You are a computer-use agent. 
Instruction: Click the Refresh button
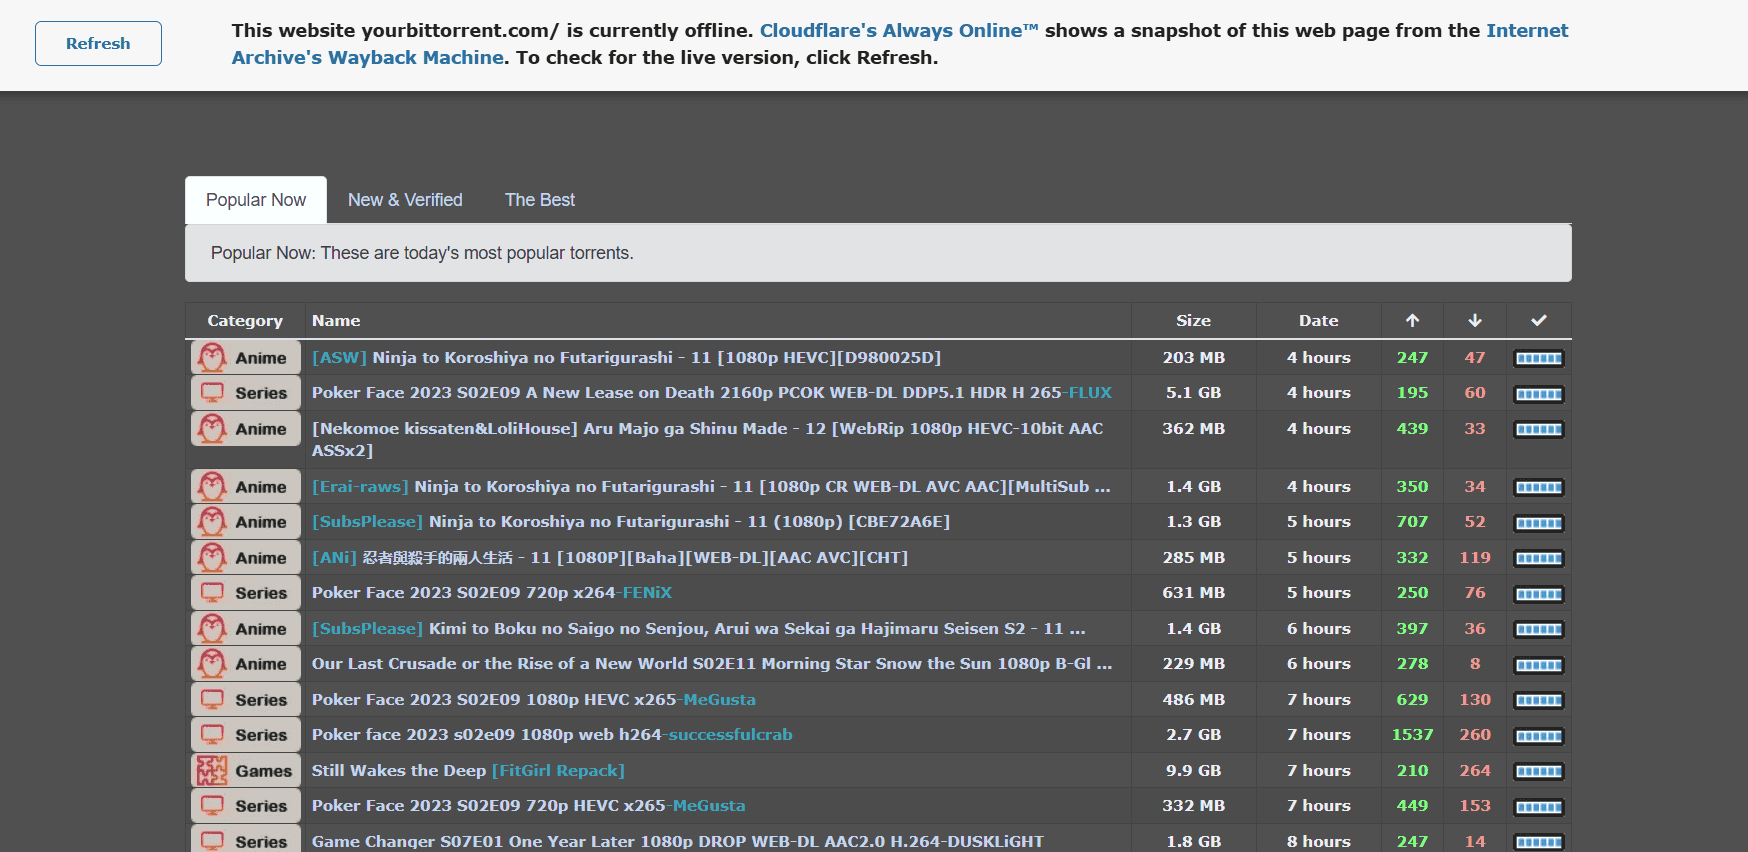pos(98,44)
